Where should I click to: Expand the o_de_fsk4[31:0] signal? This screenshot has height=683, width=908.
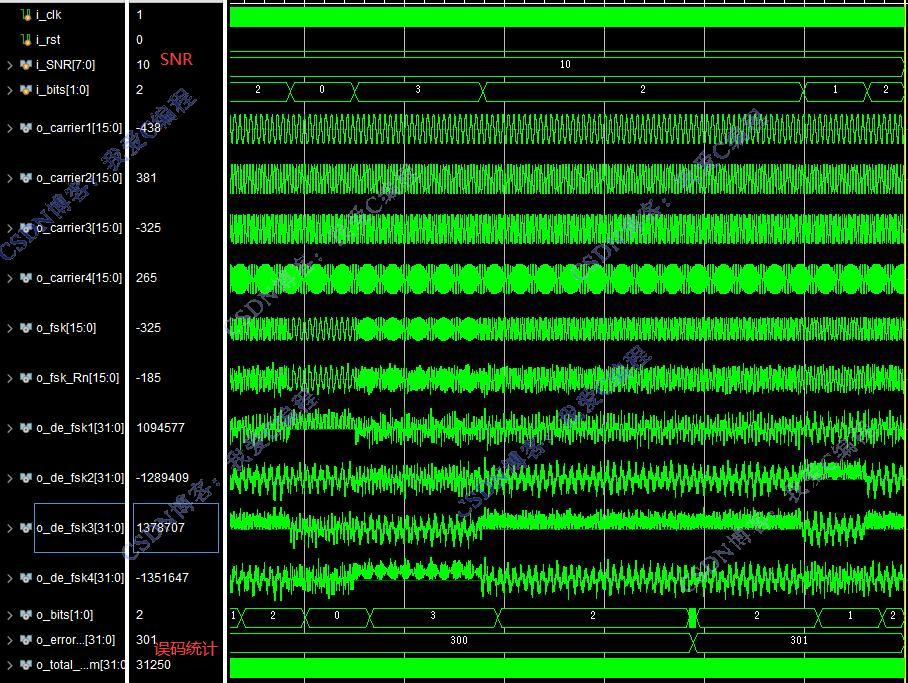pyautogui.click(x=10, y=578)
